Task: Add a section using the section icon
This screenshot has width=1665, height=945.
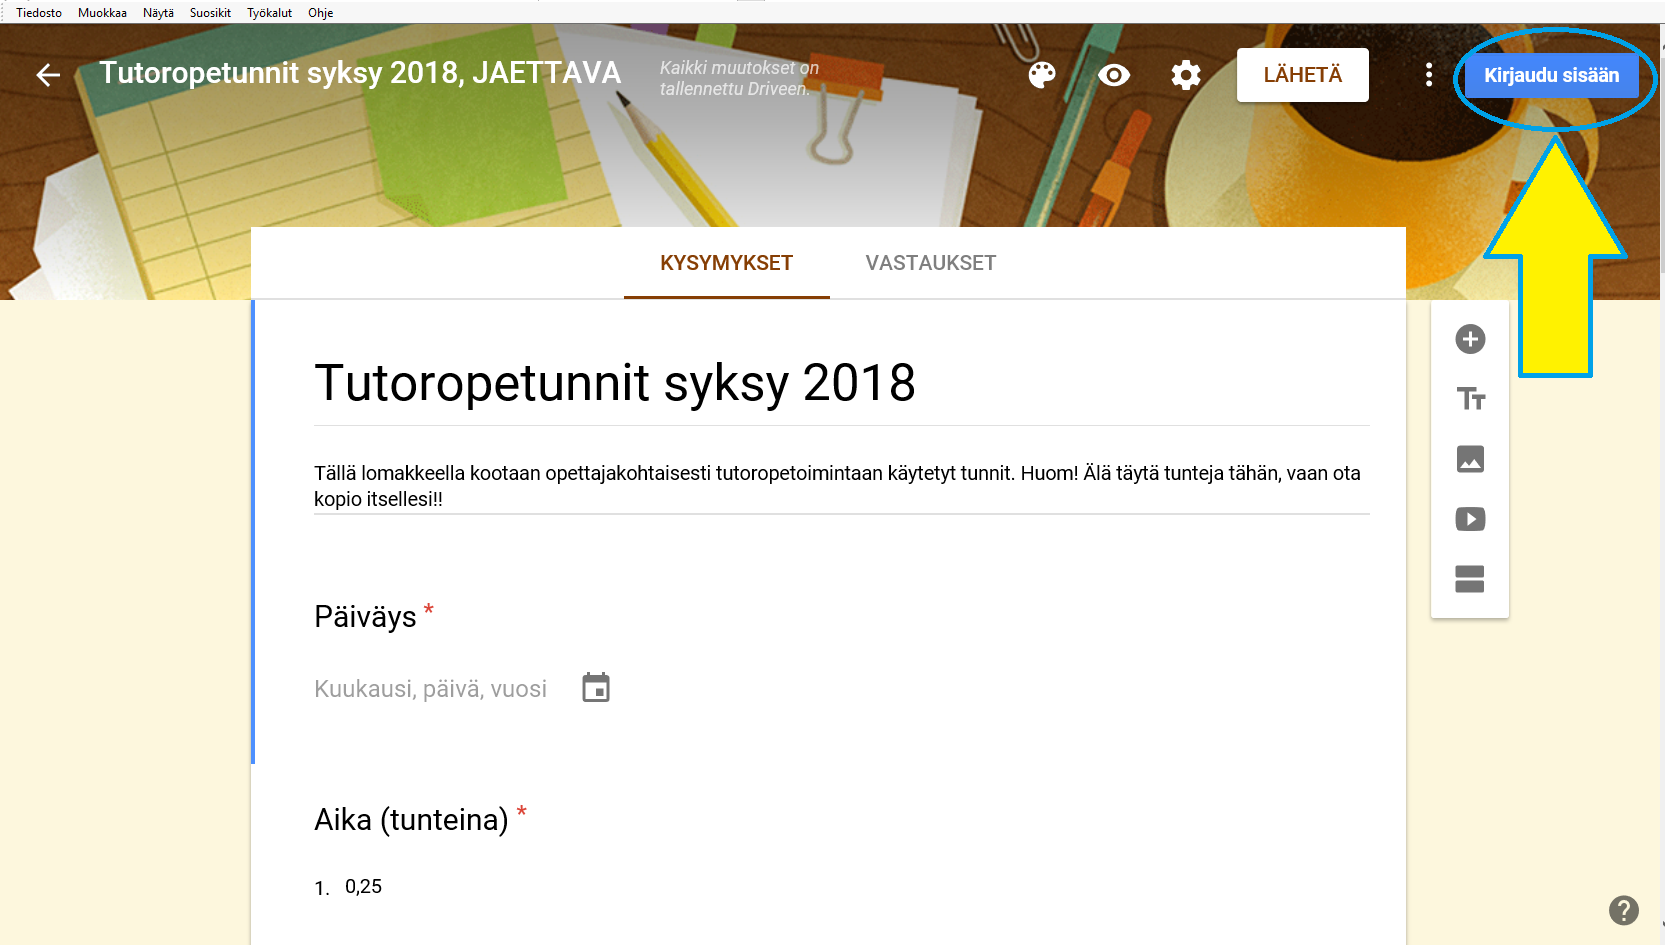Action: coord(1470,579)
